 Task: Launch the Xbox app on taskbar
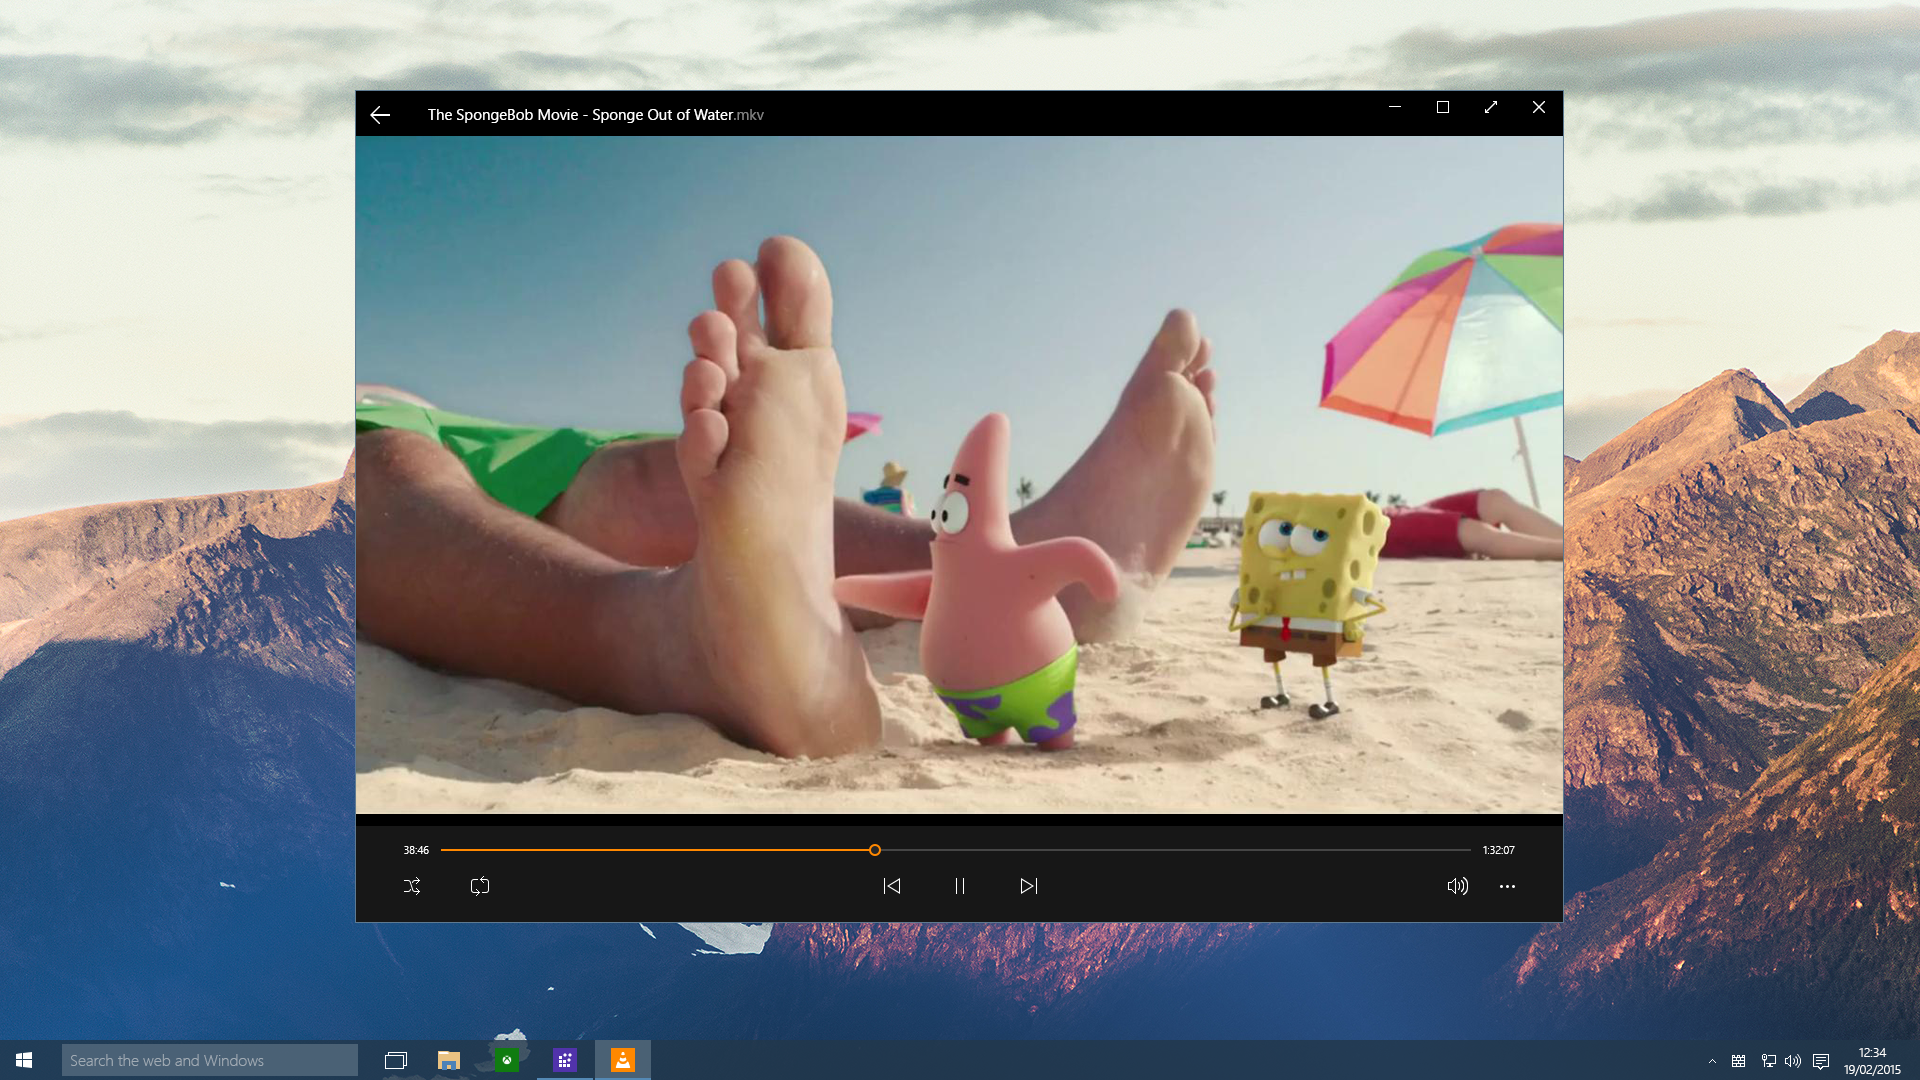click(x=507, y=1060)
